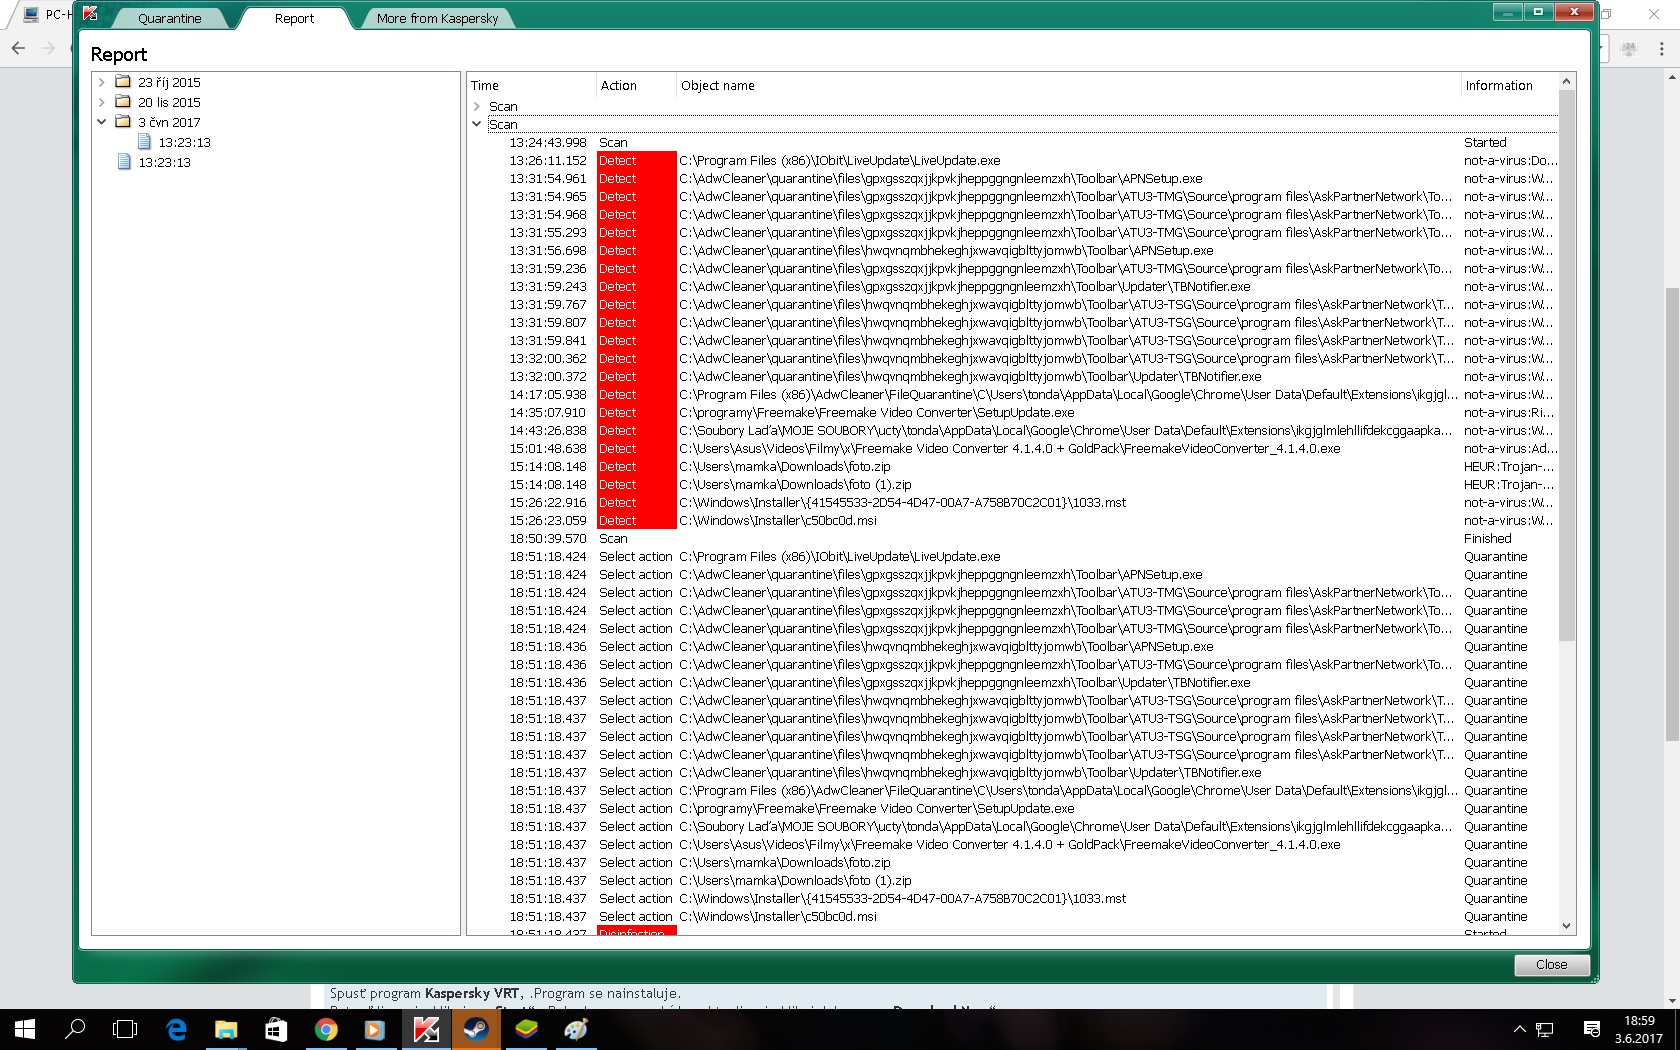Screen dimensions: 1680x1050
Task: Click the timestamp 18:50:39.570
Action: tap(548, 538)
